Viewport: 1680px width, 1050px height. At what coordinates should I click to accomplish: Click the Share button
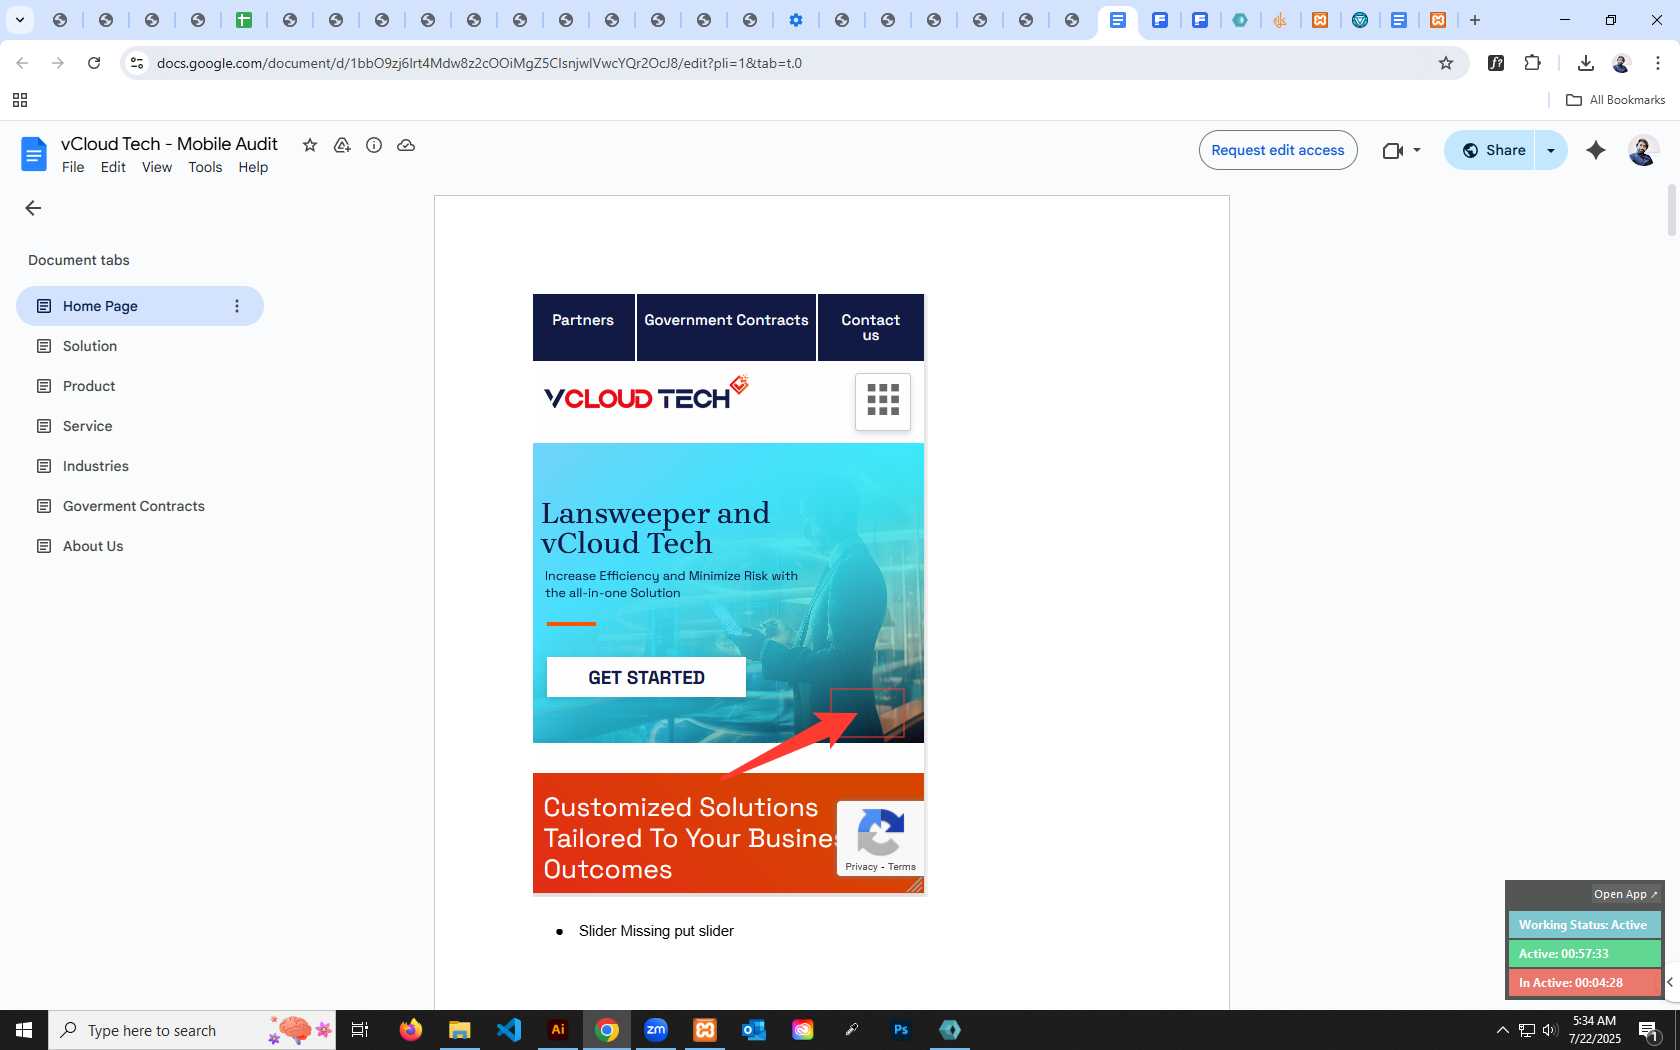[1489, 150]
